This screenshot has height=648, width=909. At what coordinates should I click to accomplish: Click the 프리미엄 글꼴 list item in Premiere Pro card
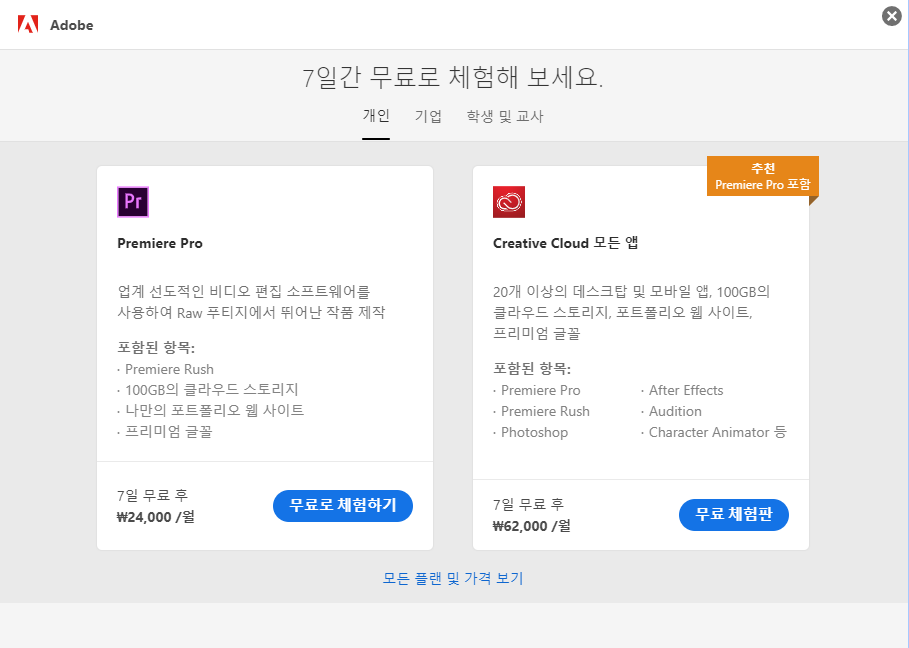169,432
